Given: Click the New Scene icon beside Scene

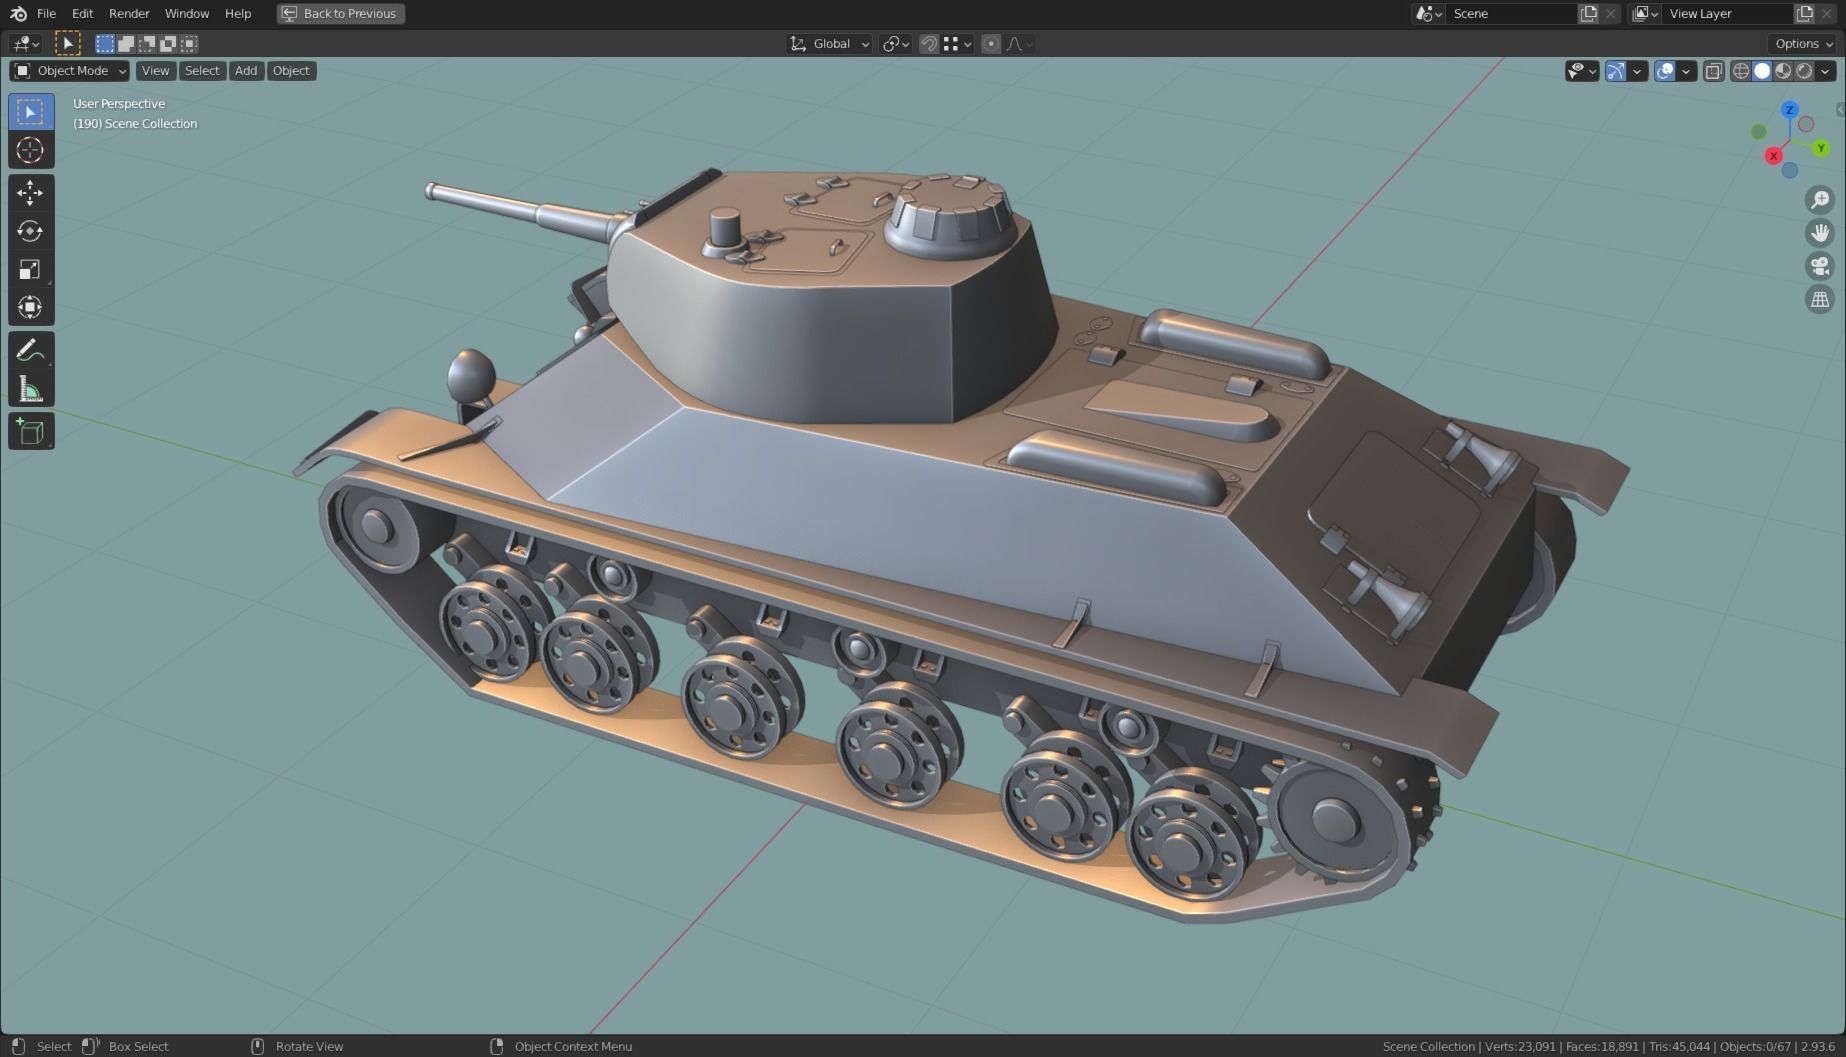Looking at the screenshot, I should 1588,13.
